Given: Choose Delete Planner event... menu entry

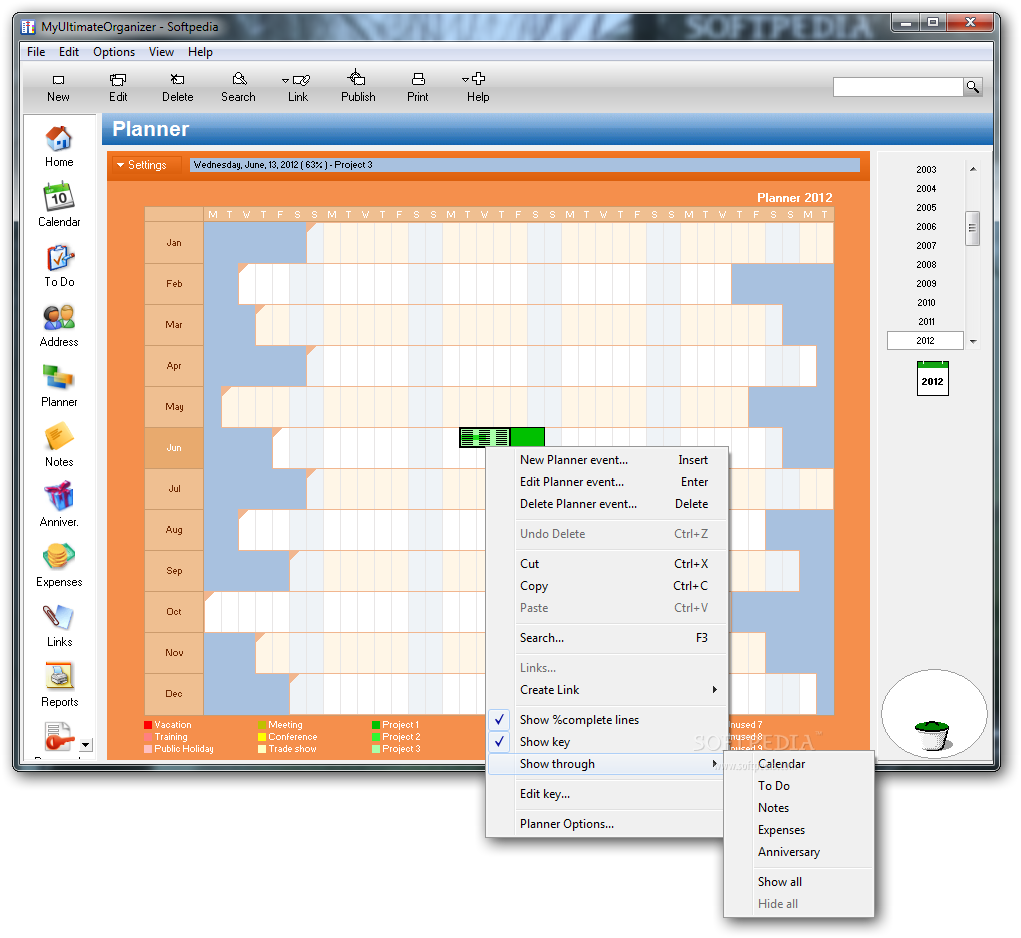Looking at the screenshot, I should point(606,504).
